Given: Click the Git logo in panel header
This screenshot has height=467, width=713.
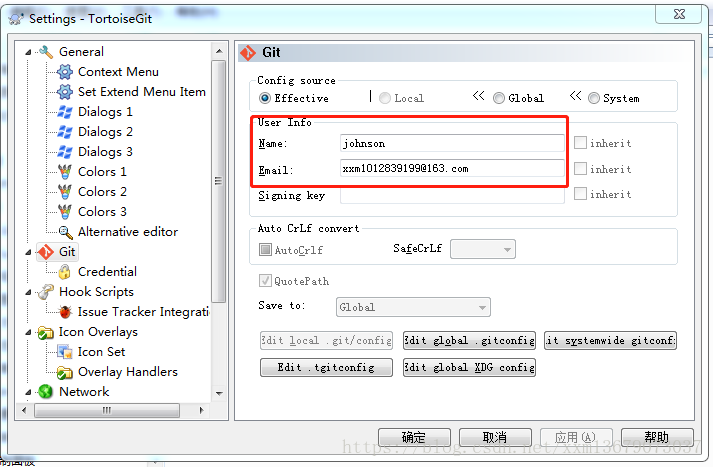Looking at the screenshot, I should [x=248, y=53].
